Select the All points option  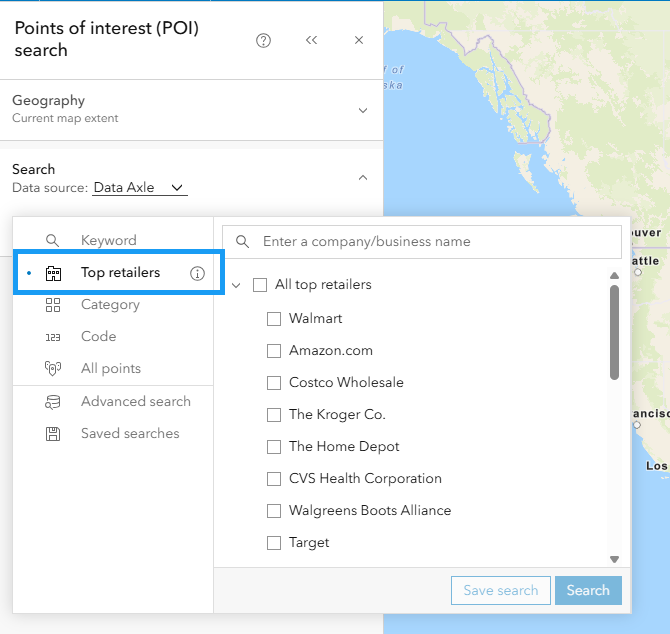click(113, 368)
